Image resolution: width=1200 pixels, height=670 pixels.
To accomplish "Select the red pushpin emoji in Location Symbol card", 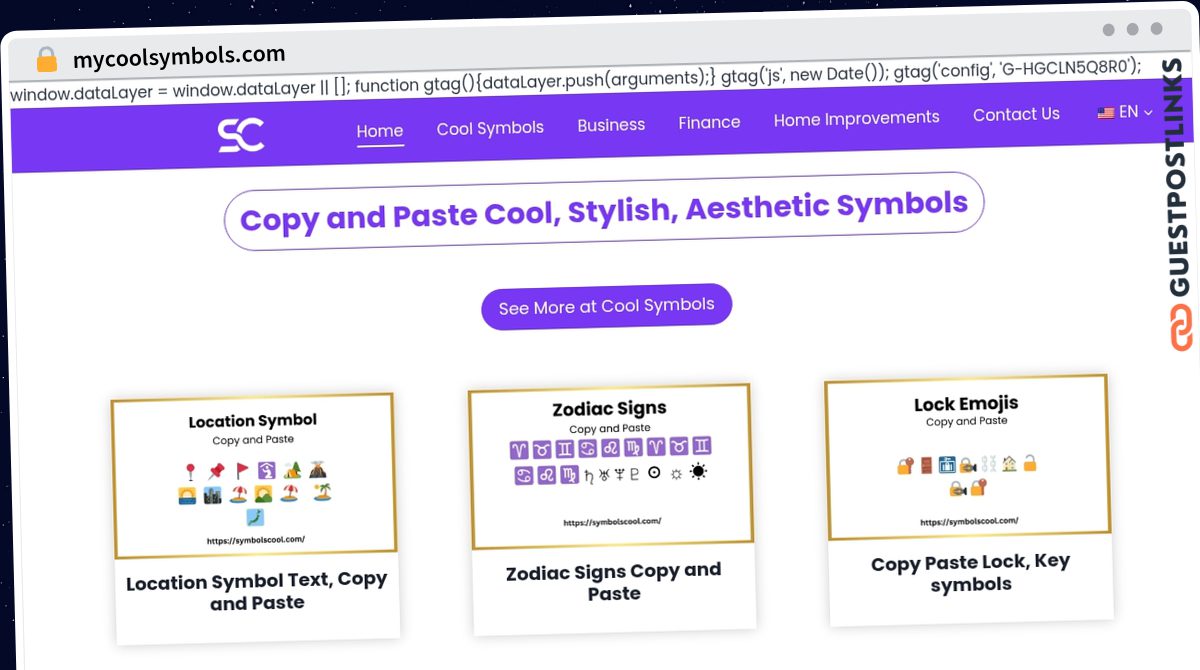I will [x=216, y=469].
